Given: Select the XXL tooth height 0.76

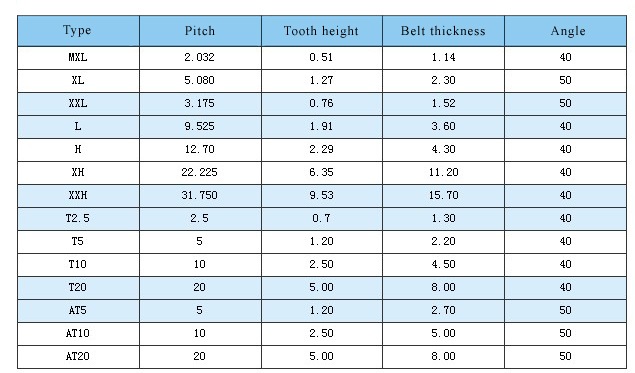Looking at the screenshot, I should pos(322,104).
